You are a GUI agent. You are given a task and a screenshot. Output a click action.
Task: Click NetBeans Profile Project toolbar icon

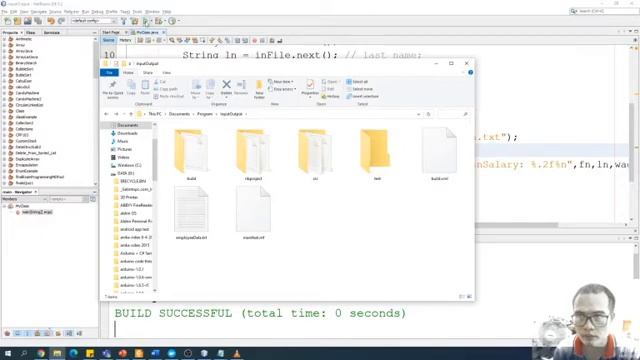[172, 21]
